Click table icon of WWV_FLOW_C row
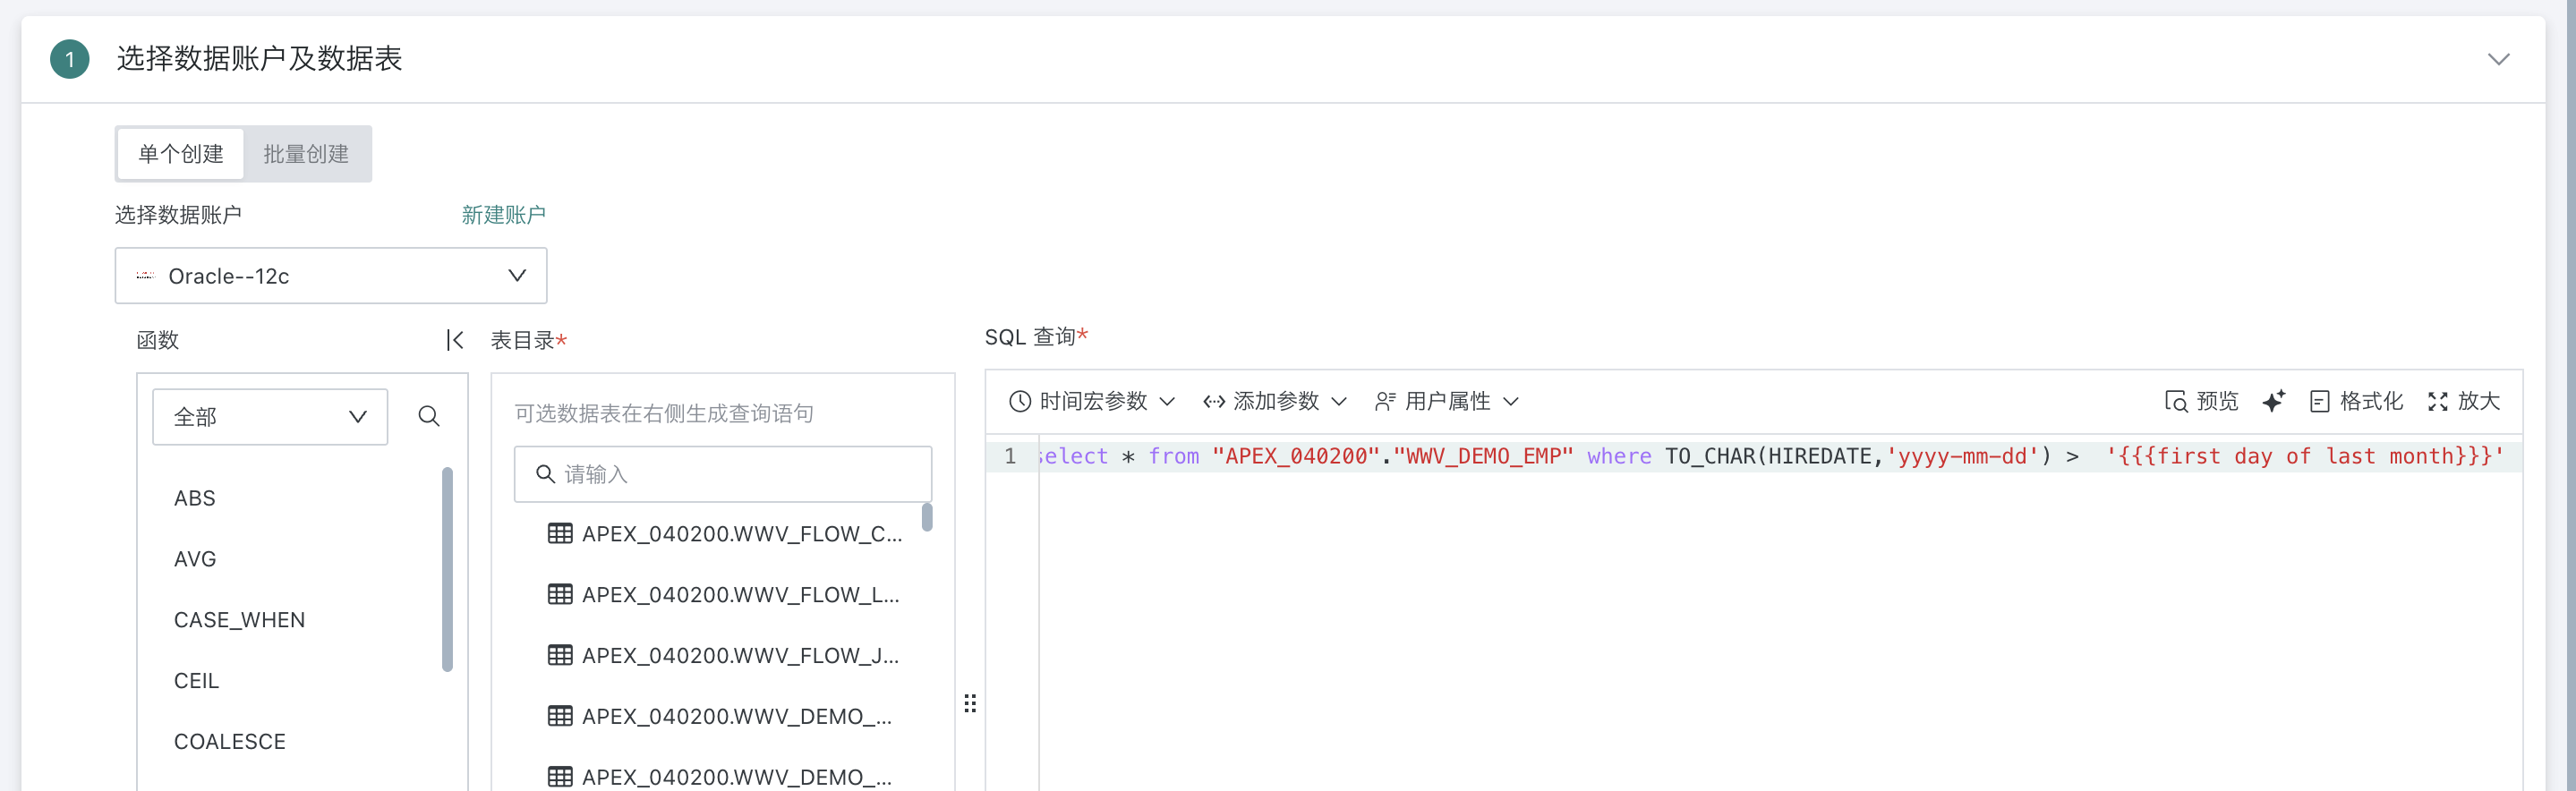This screenshot has width=2576, height=791. pos(560,534)
